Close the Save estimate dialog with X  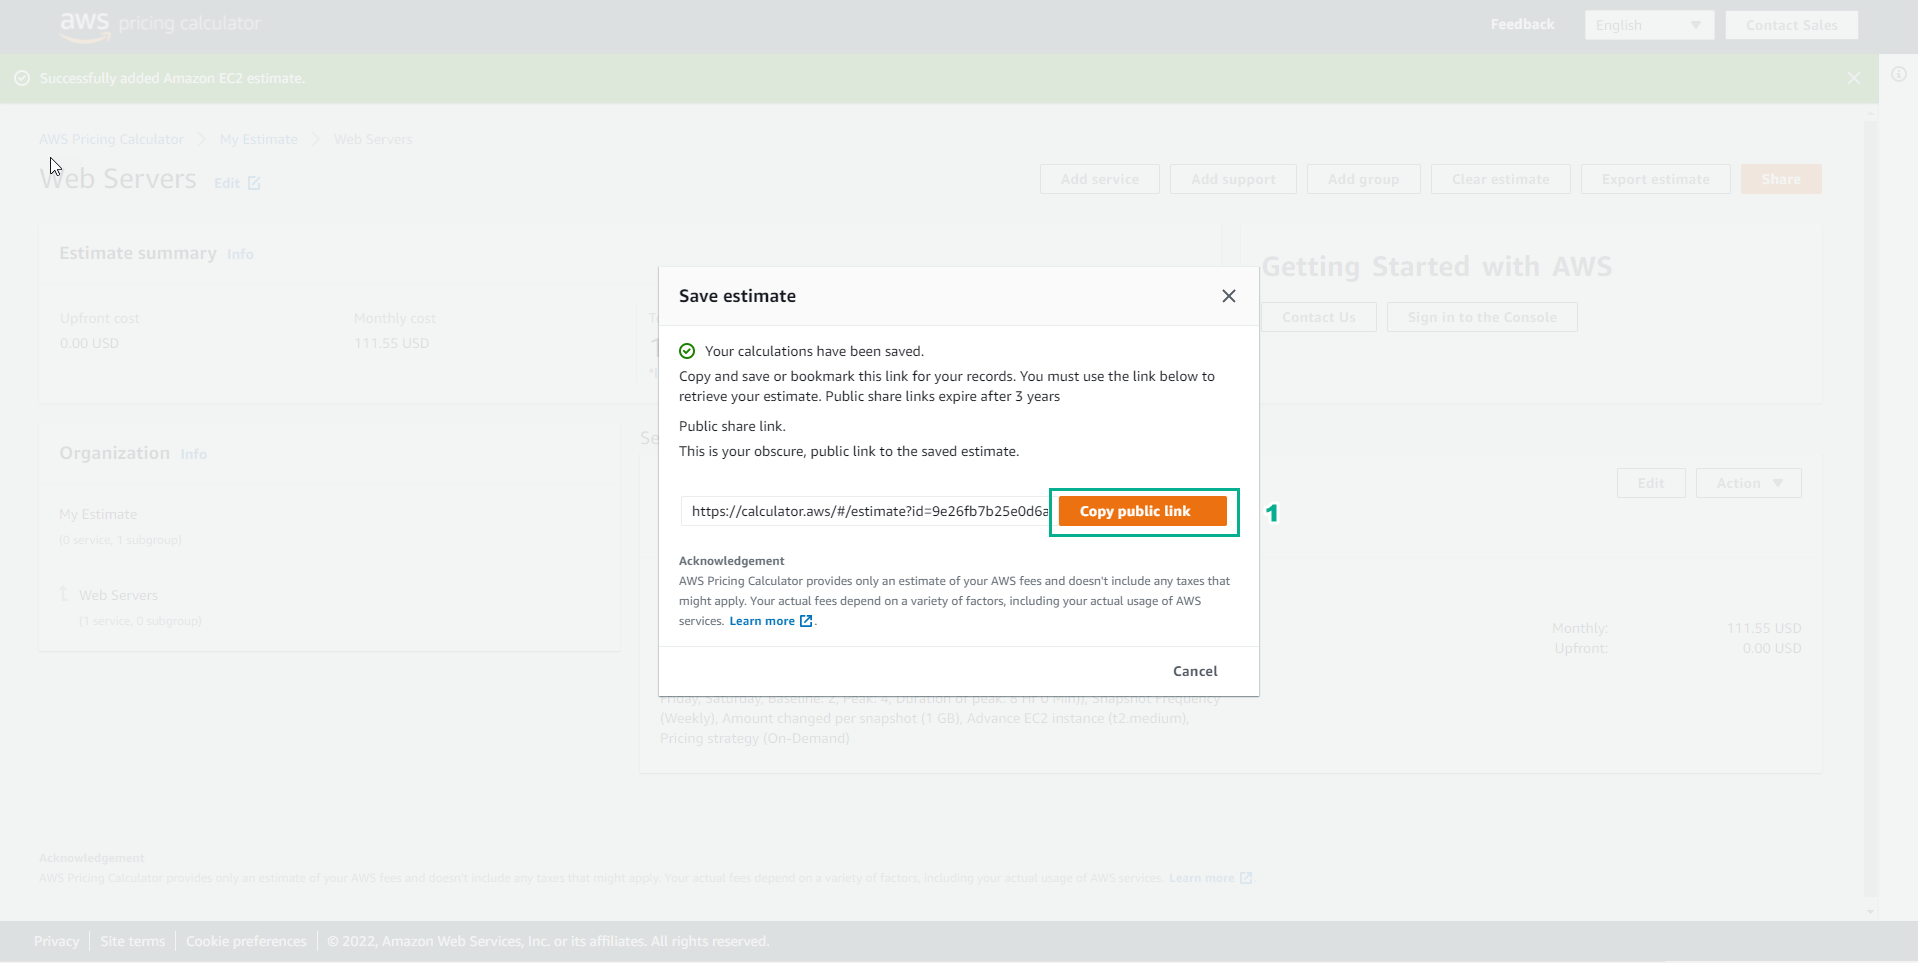click(x=1229, y=296)
